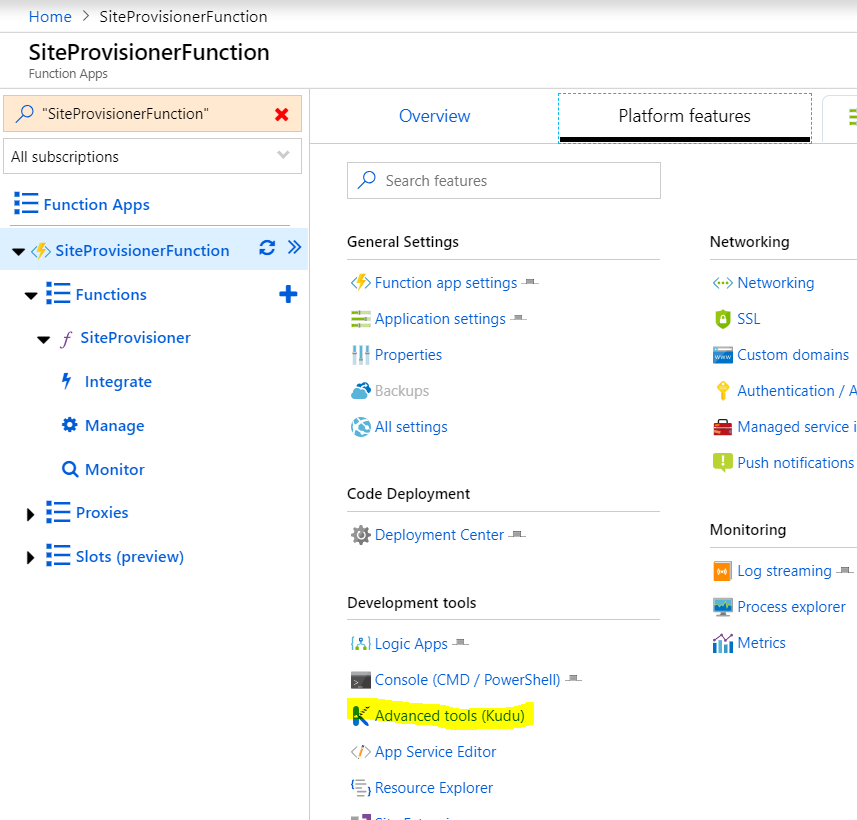Click the Backups cloud icon

coord(361,391)
